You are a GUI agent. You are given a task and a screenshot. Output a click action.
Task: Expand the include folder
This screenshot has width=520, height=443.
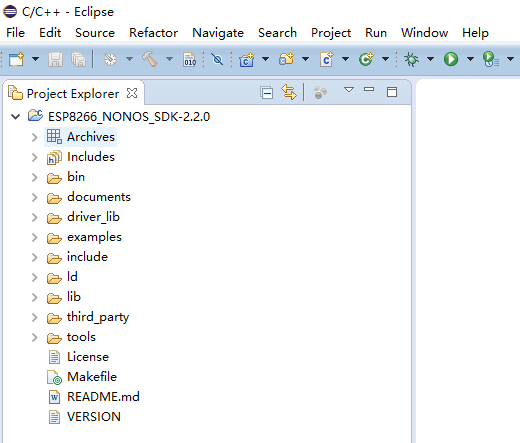(x=35, y=257)
